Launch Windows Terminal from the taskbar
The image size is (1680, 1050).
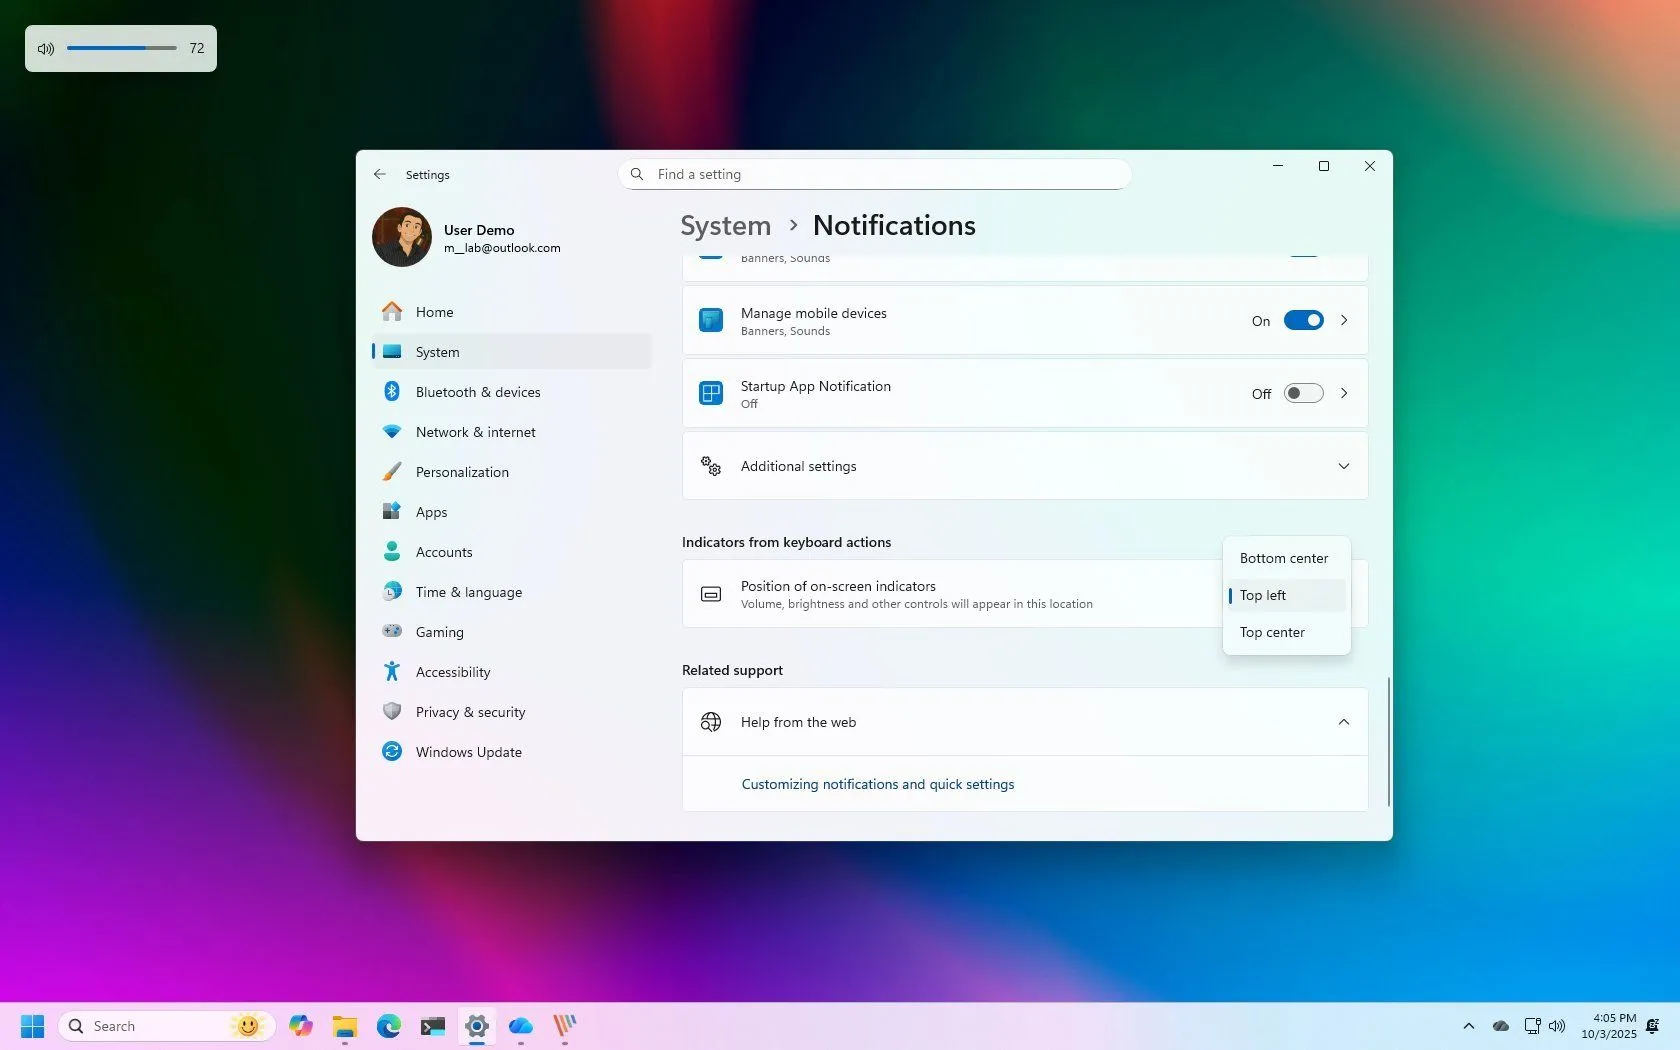click(432, 1026)
